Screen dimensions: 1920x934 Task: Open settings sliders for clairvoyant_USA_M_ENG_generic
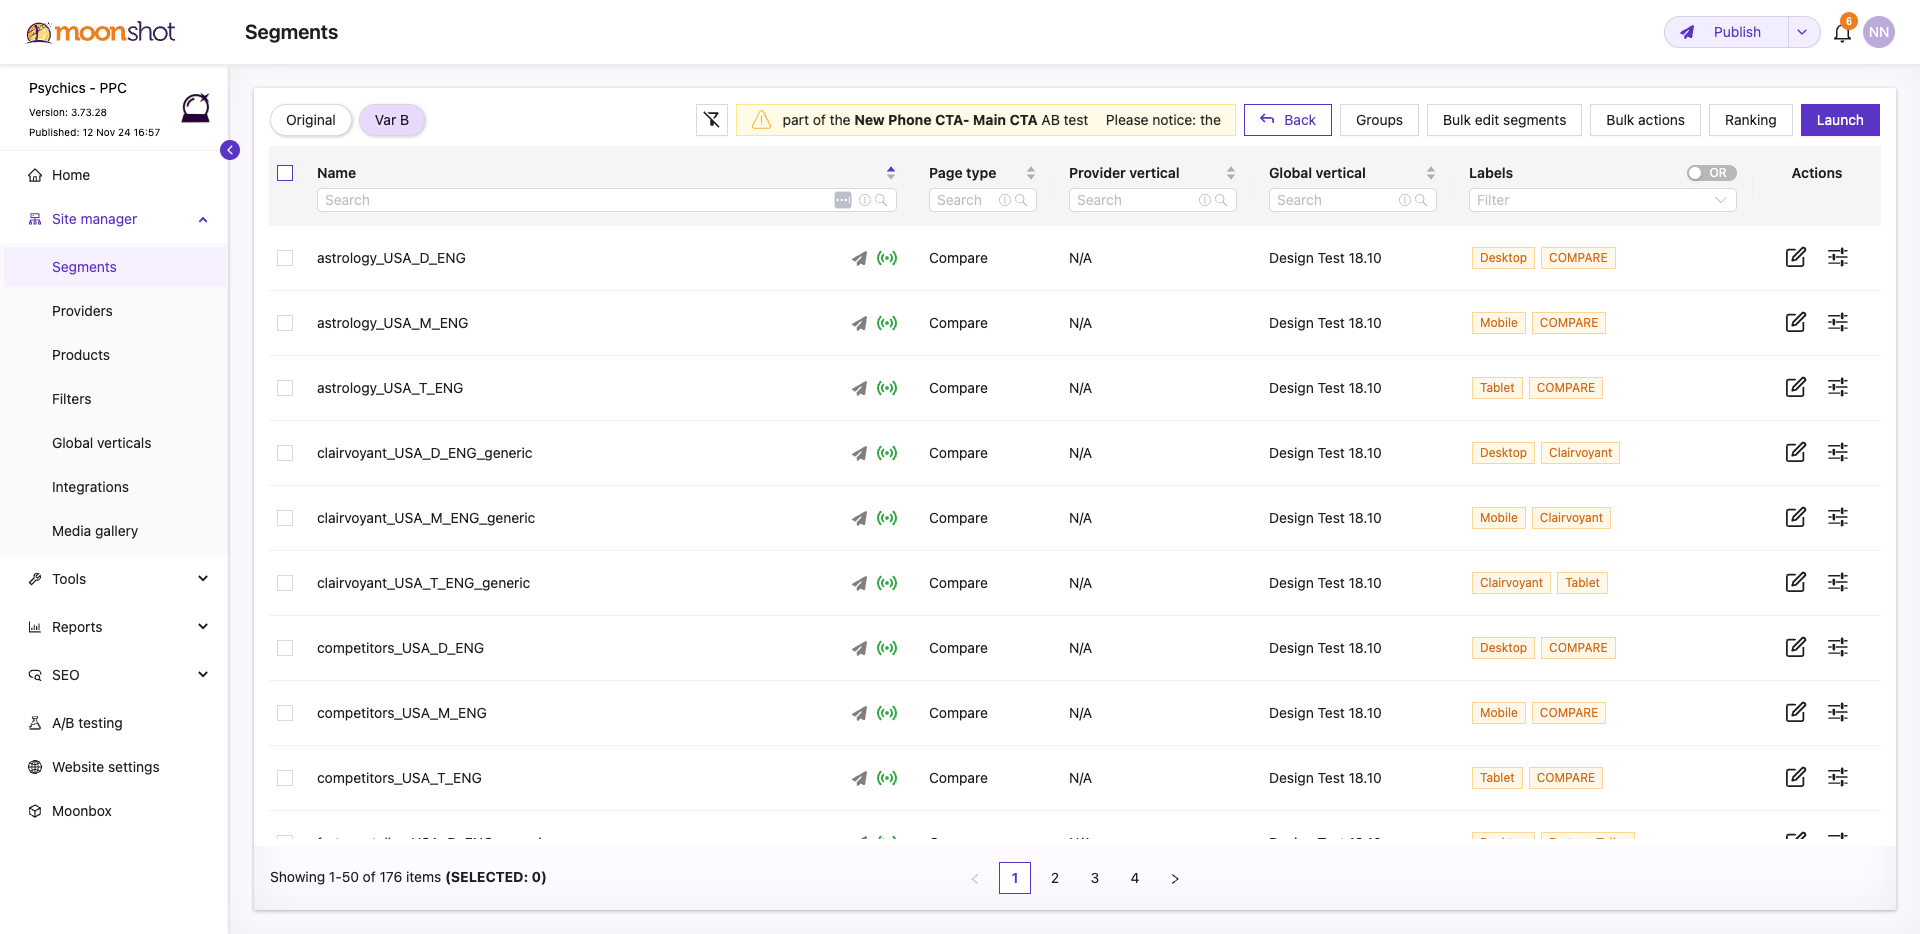pyautogui.click(x=1838, y=517)
